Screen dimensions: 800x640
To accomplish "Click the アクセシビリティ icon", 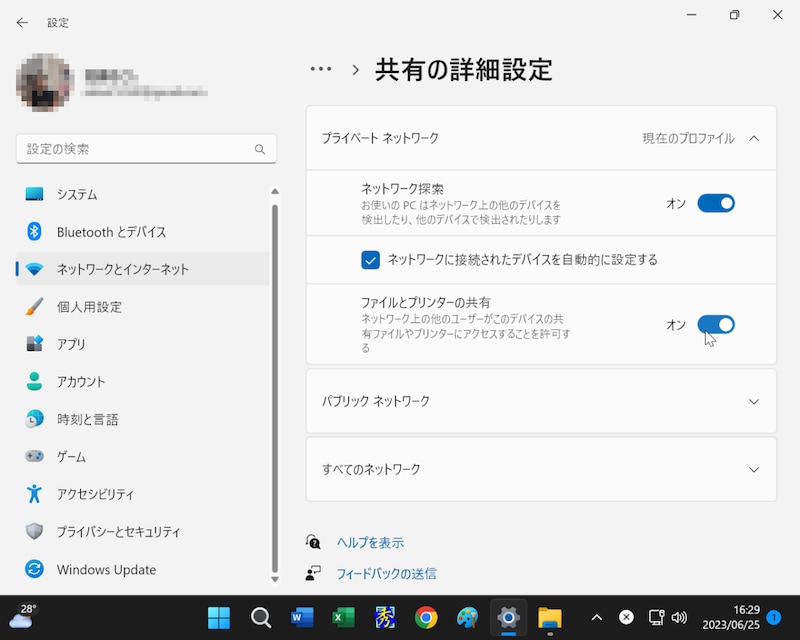I will 35,494.
